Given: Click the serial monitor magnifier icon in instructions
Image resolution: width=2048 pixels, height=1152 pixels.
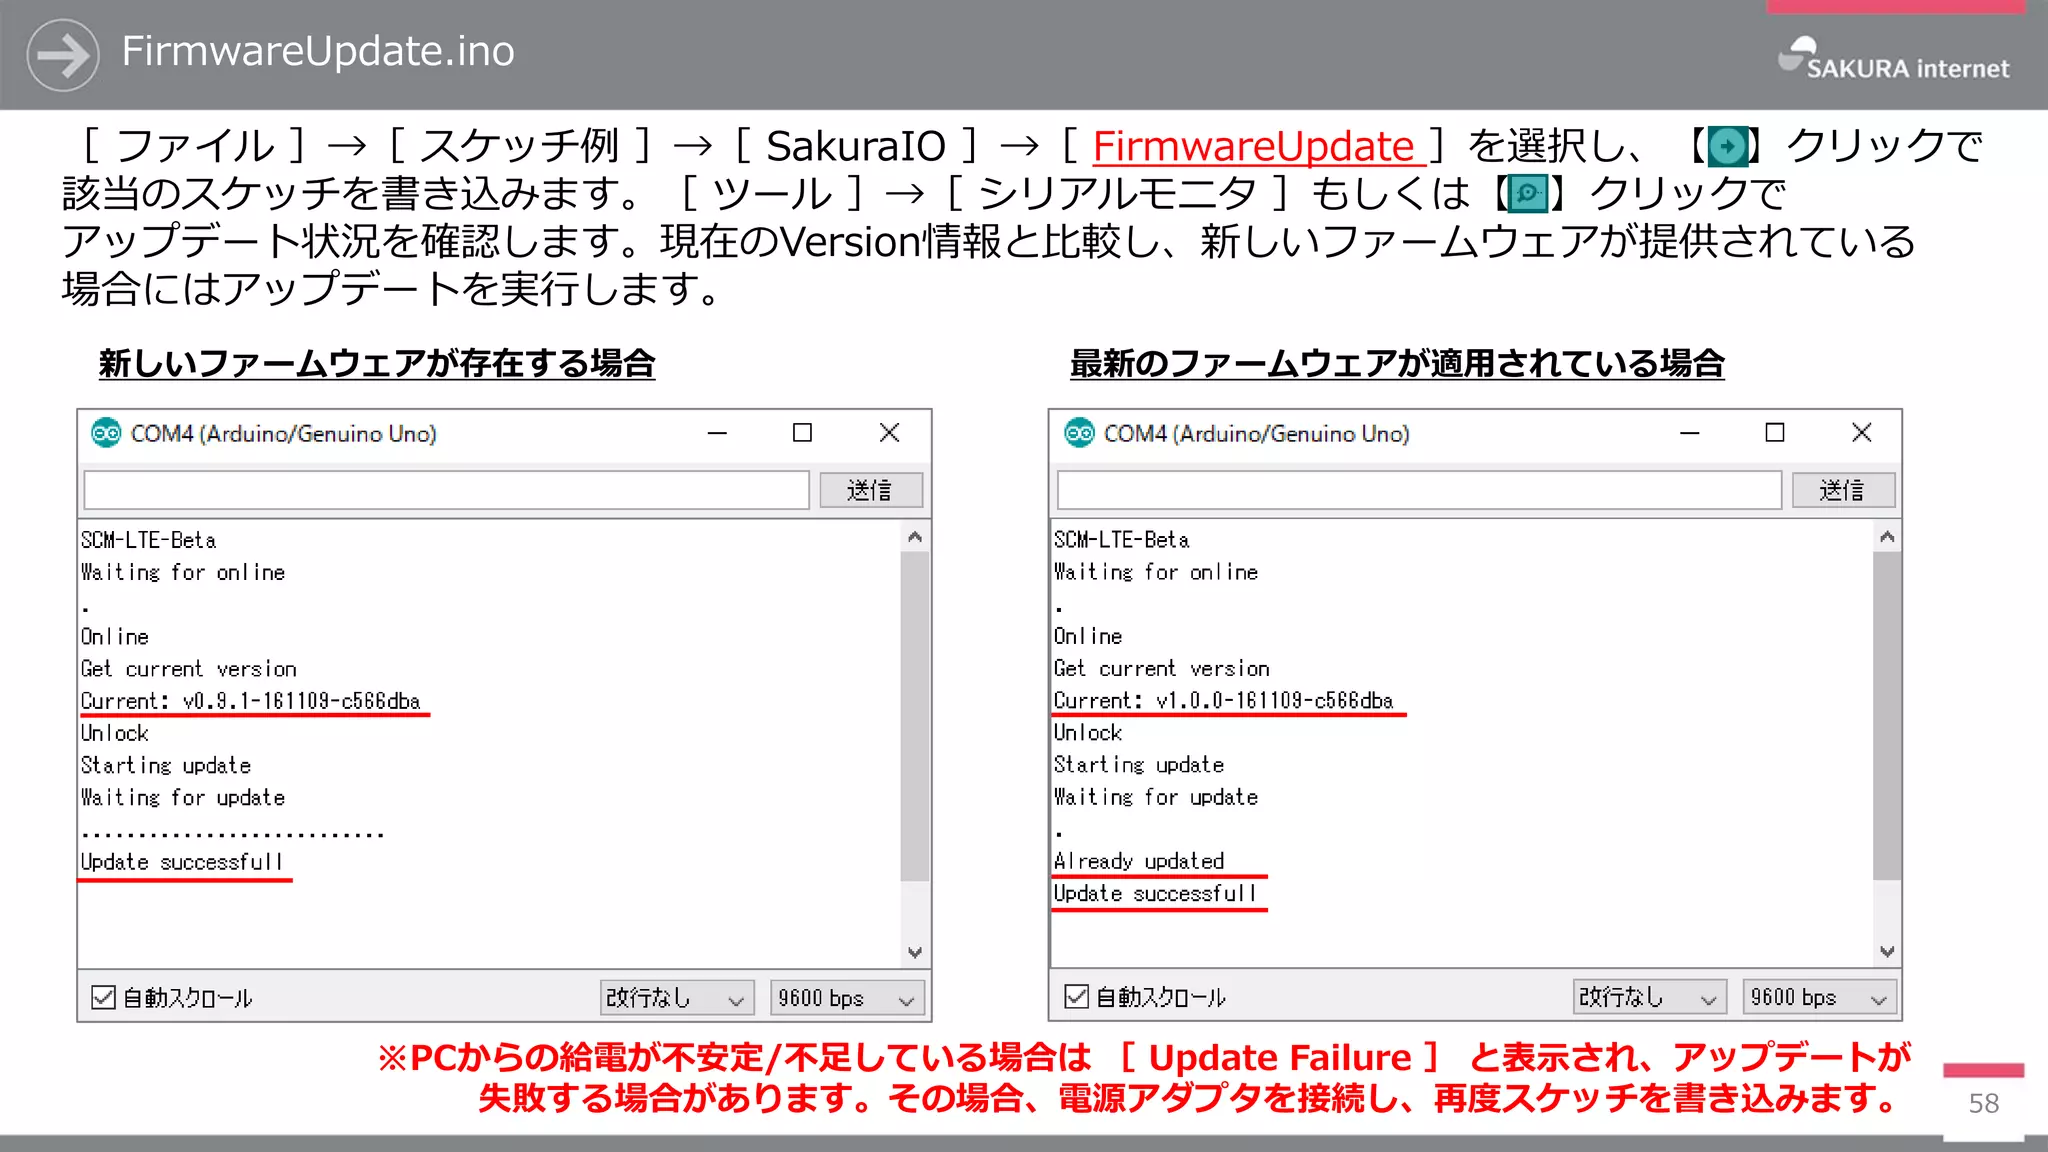Looking at the screenshot, I should click(x=1527, y=193).
